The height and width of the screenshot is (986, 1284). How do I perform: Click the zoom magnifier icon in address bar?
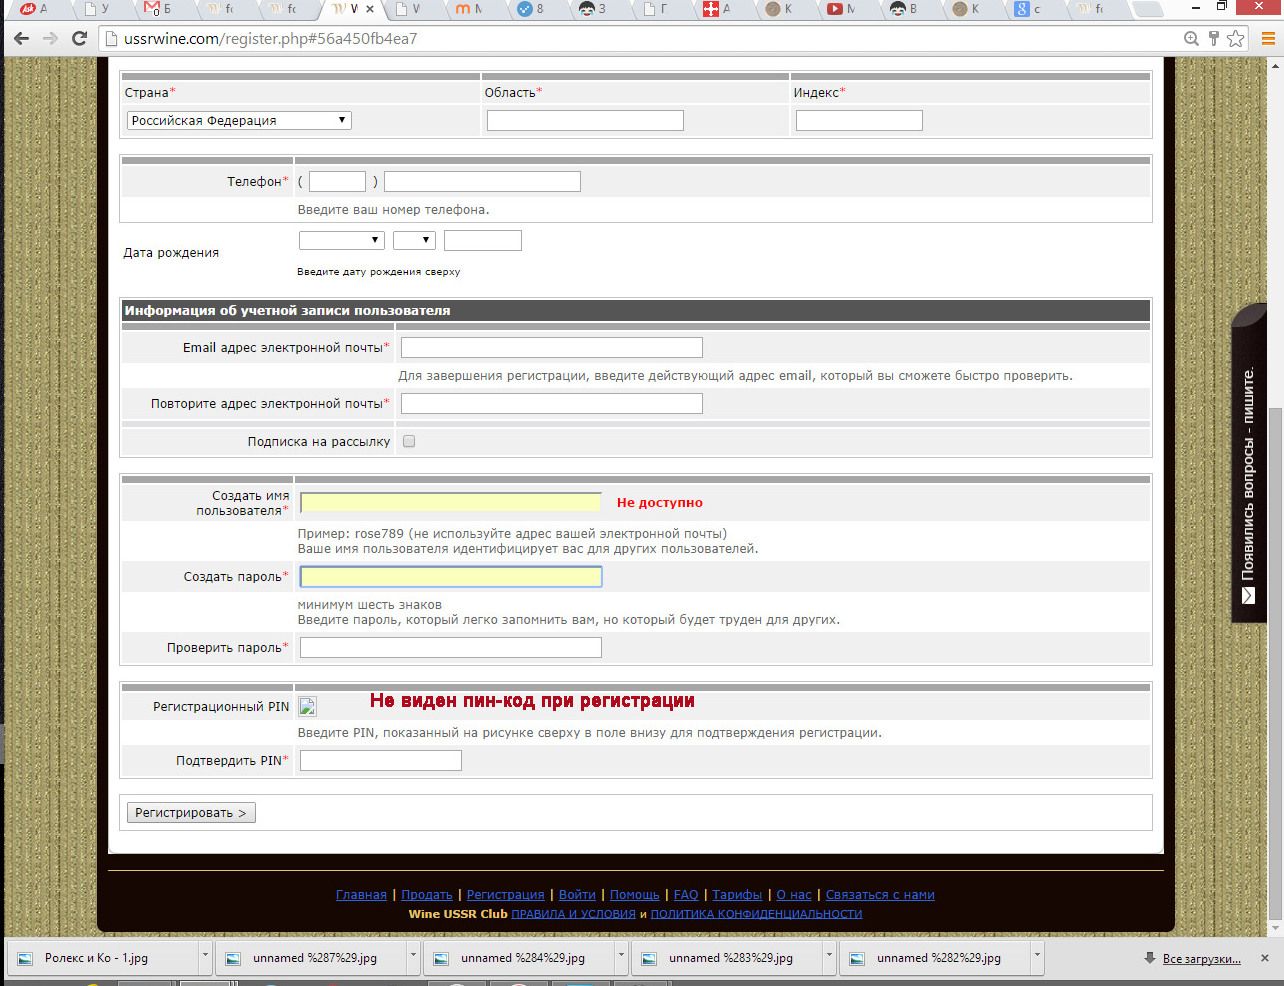1191,39
